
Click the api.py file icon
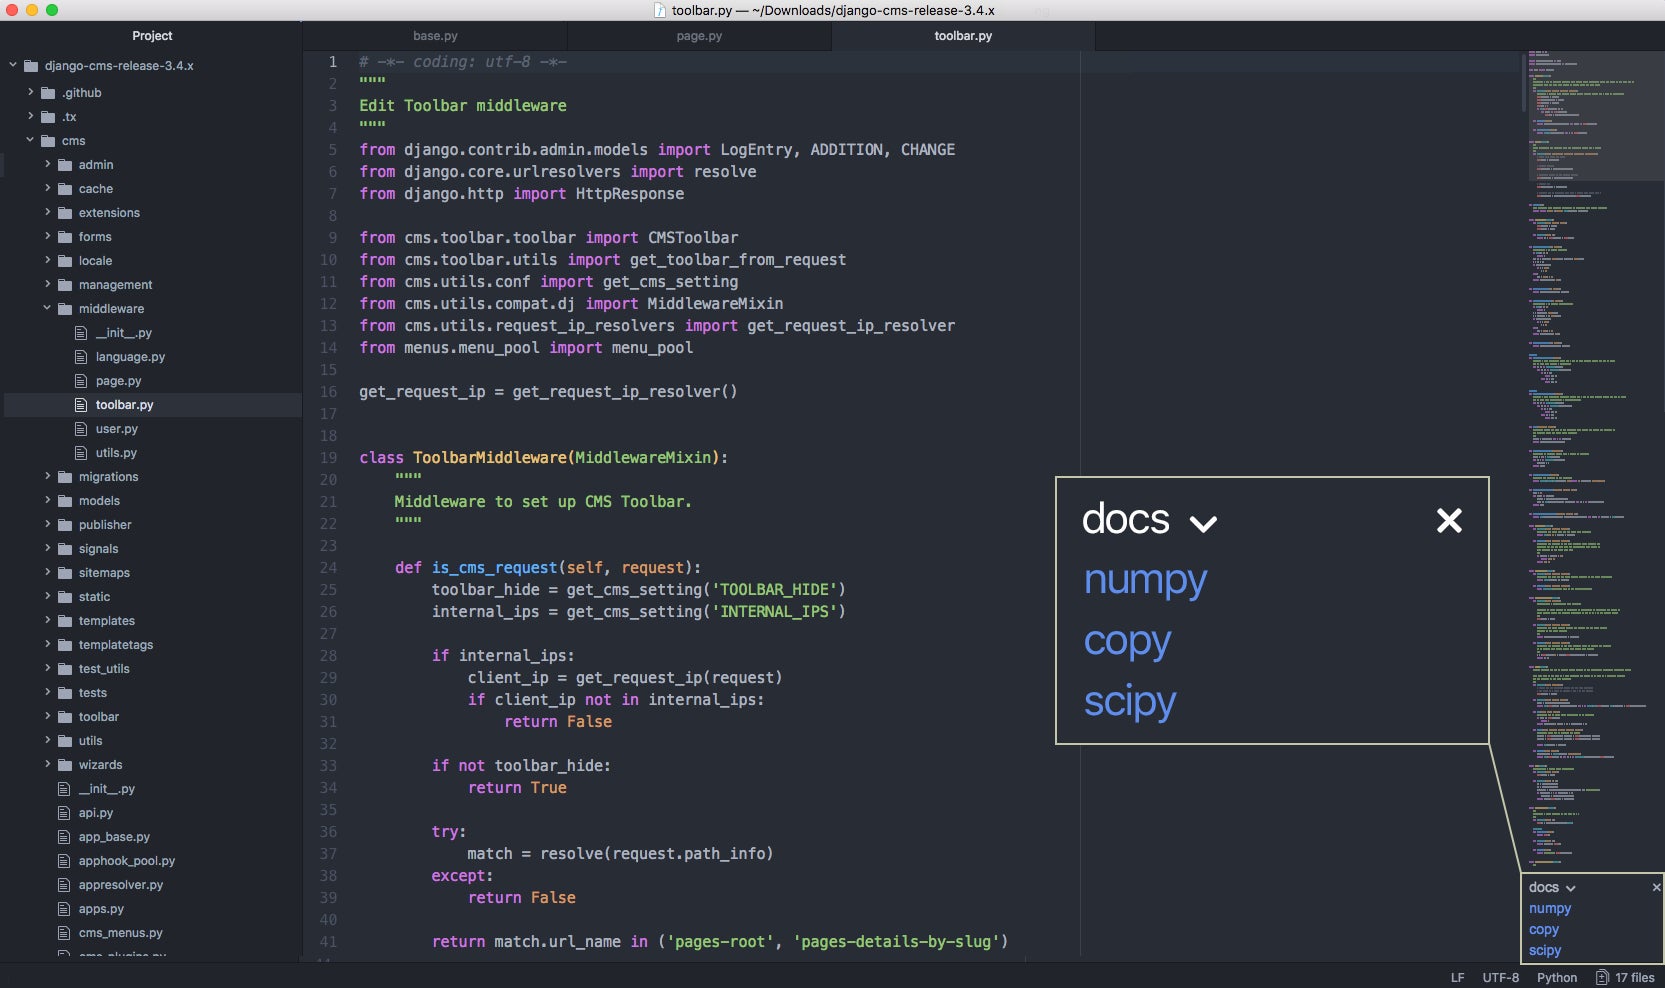pos(64,813)
